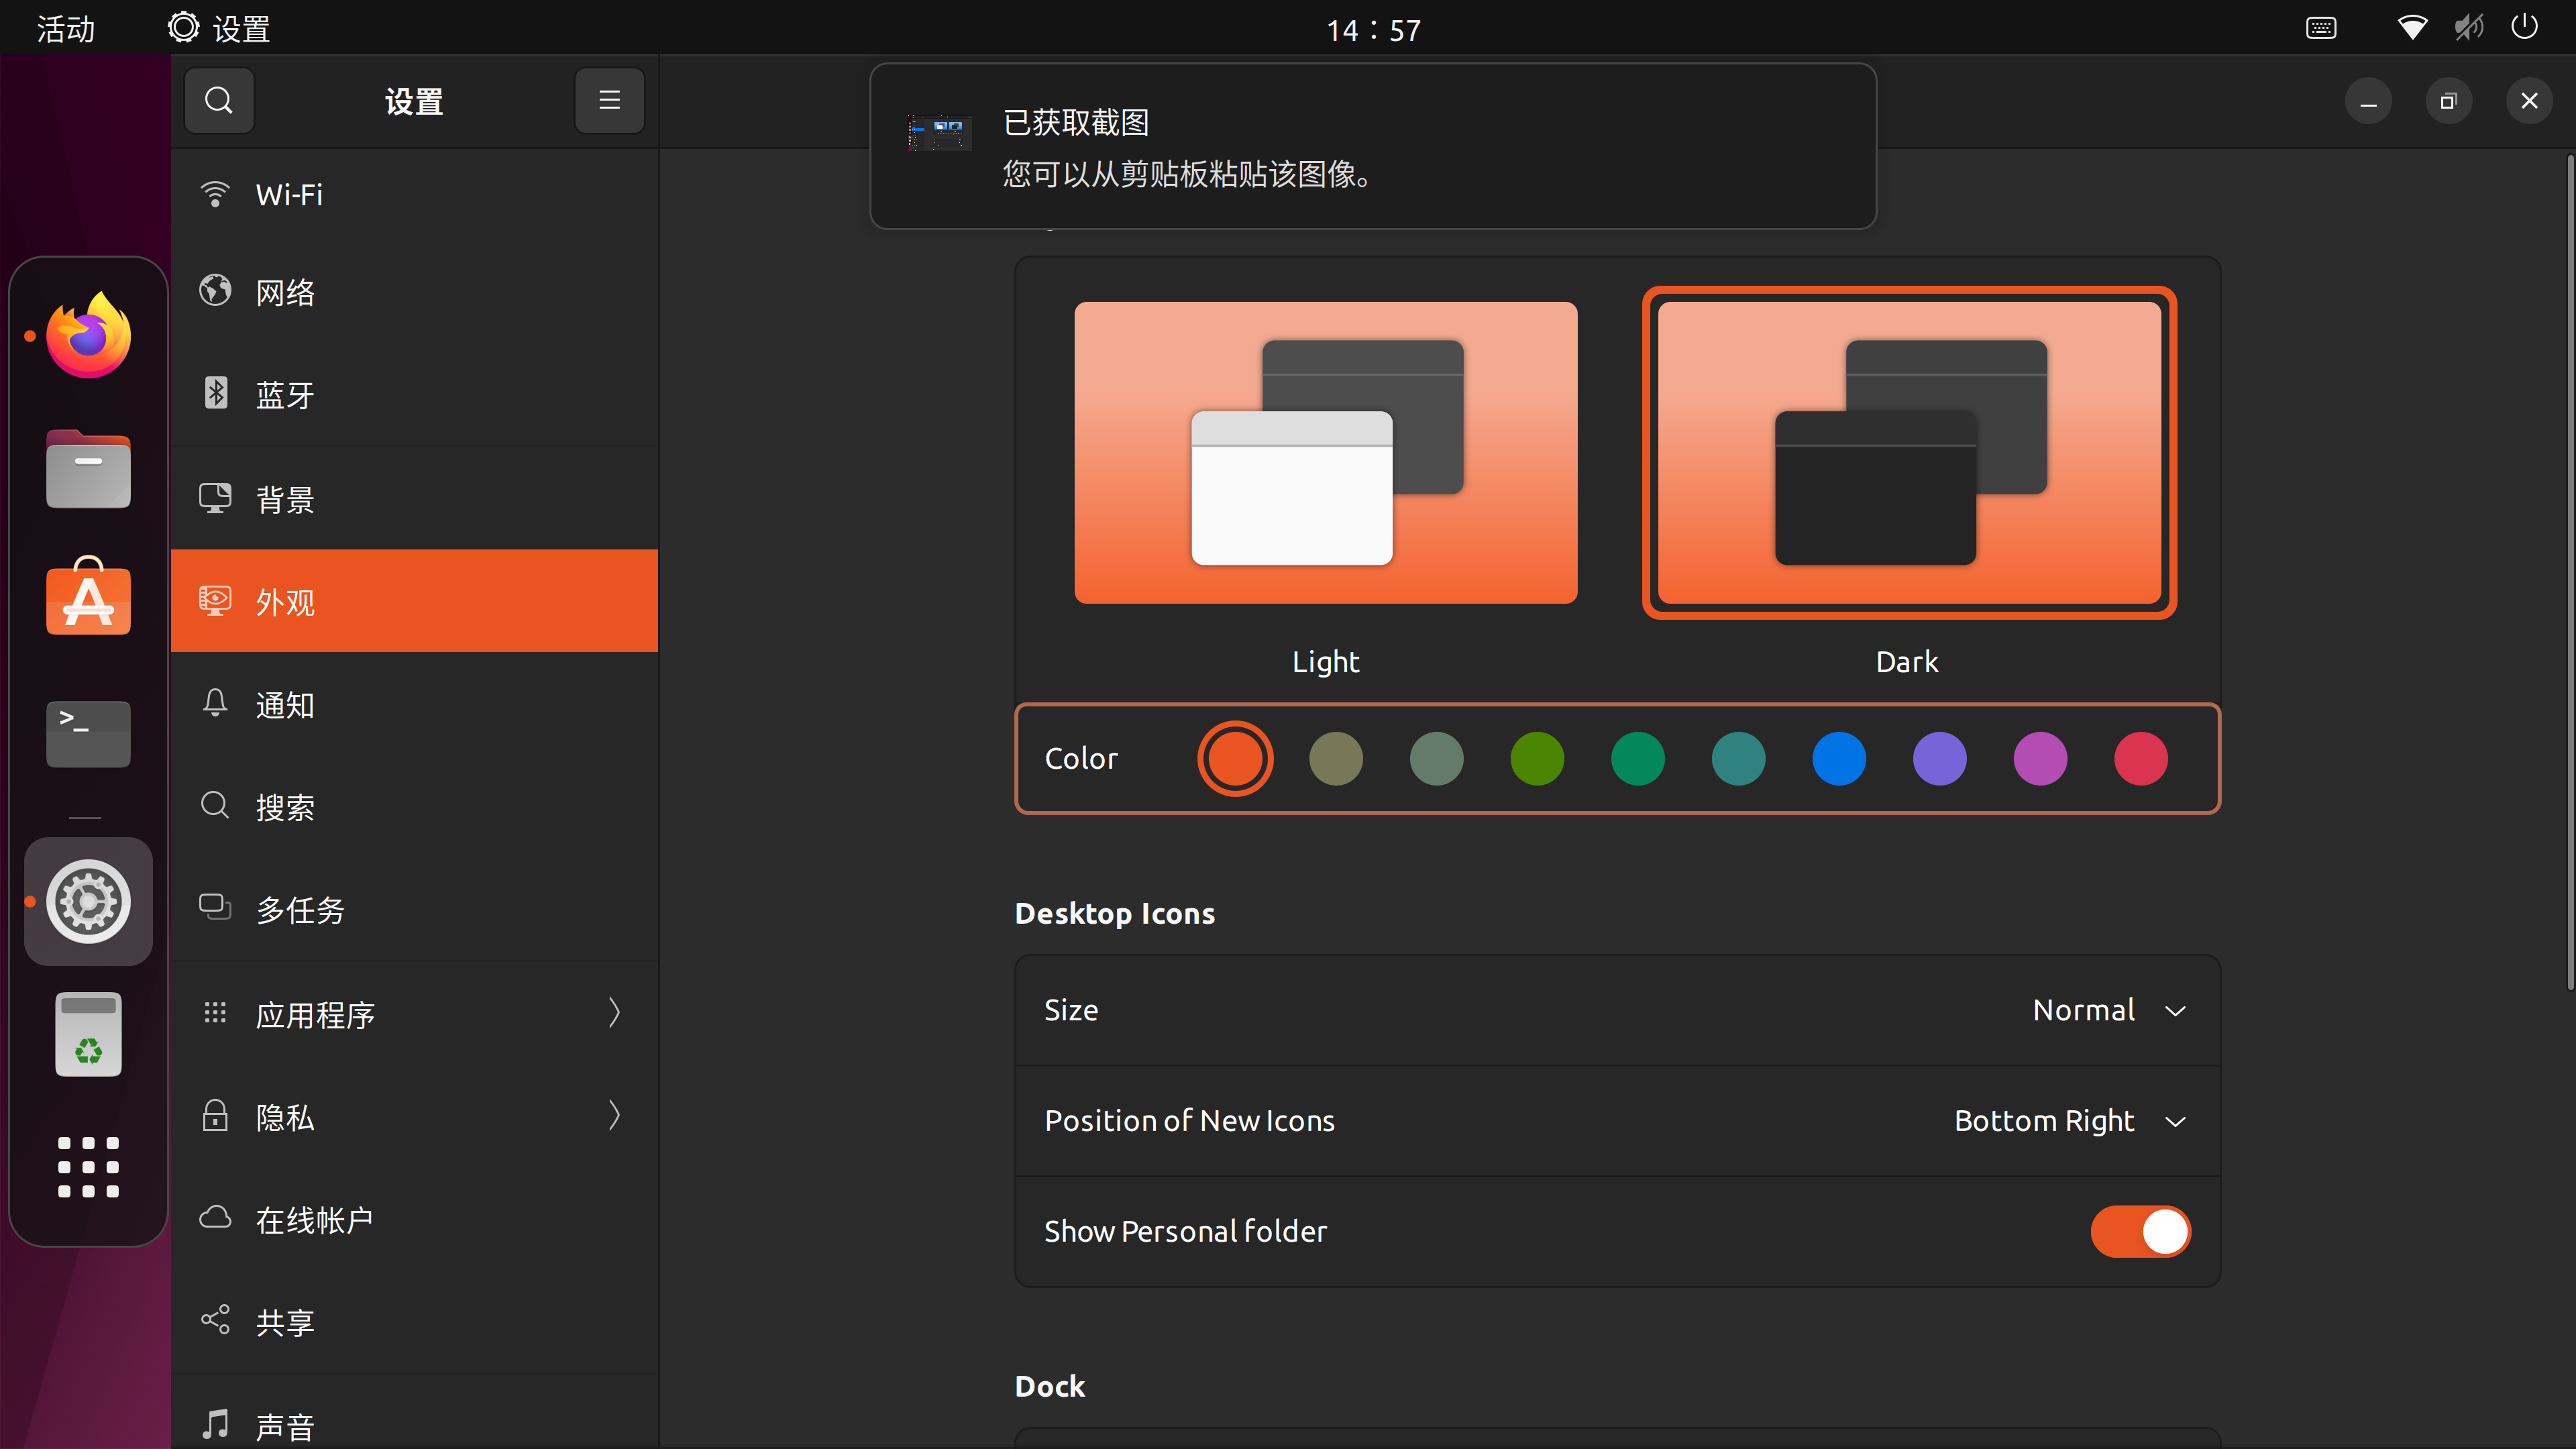Click the power icon in top bar
Viewport: 2576px width, 1449px height.
coord(2524,27)
